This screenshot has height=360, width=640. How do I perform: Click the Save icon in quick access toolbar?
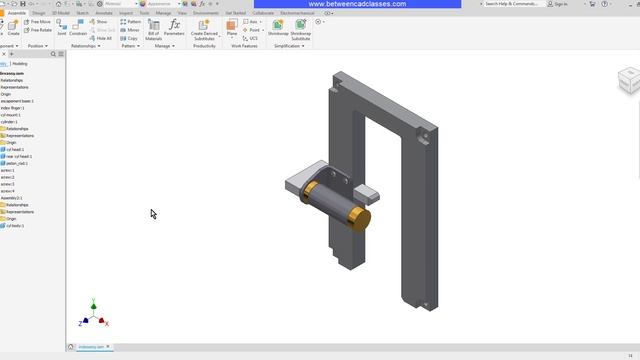click(23, 4)
